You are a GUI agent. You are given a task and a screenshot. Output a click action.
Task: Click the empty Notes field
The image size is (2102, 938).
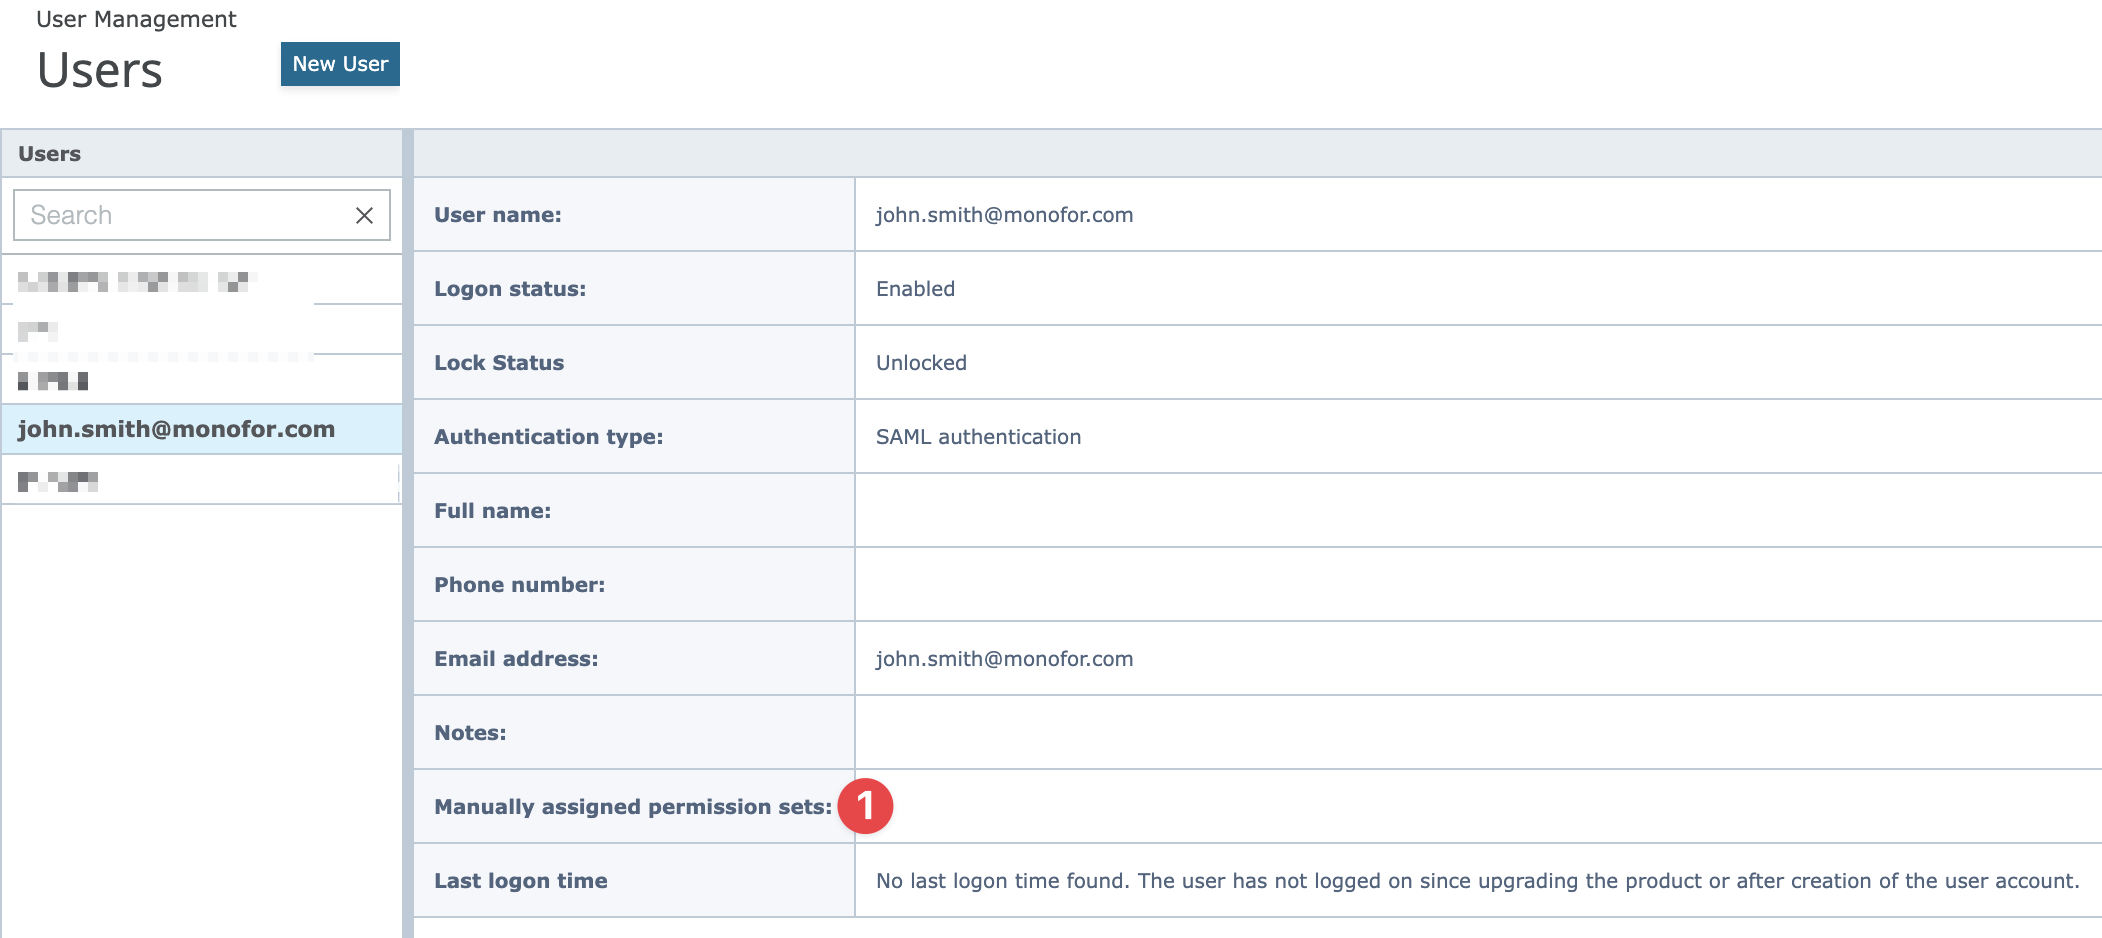pos(1100,732)
